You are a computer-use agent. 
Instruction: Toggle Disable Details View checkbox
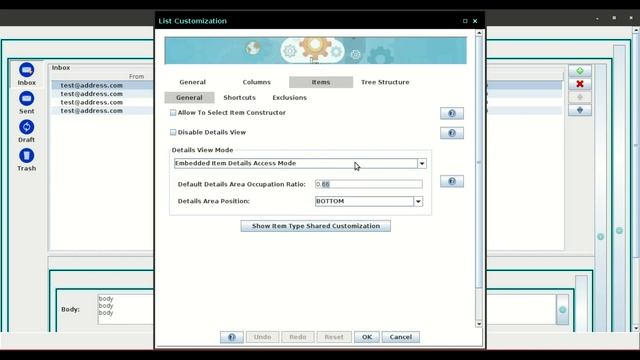[173, 132]
